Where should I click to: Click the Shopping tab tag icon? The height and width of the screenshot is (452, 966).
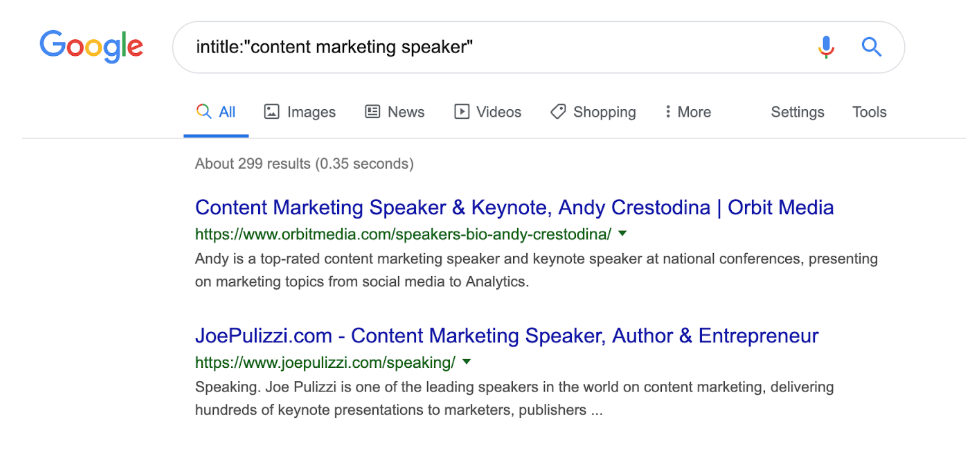[x=558, y=111]
